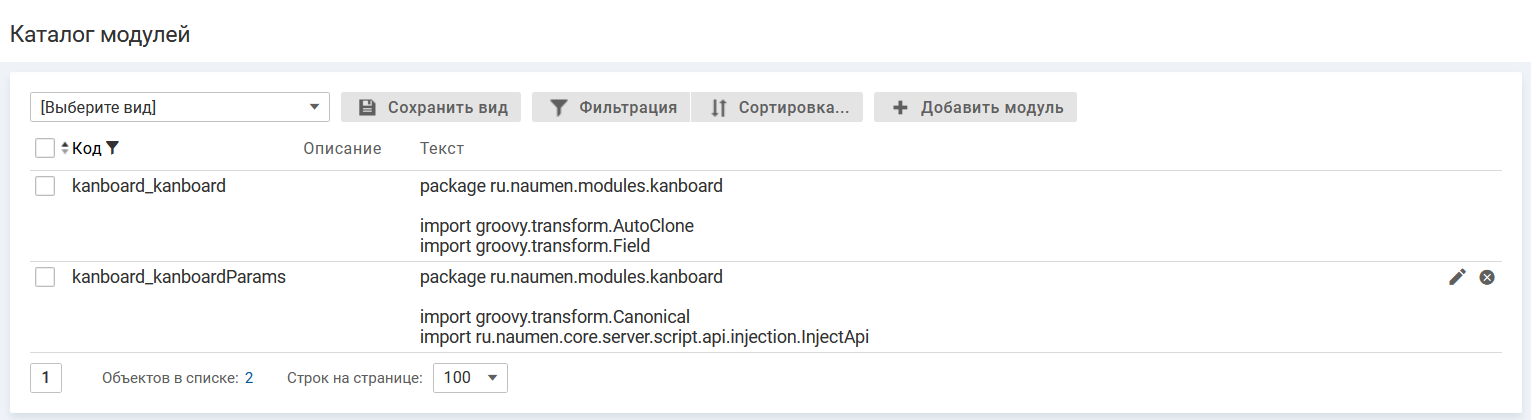Image resolution: width=1531 pixels, height=420 pixels.
Task: Click the filter funnel icon beside Код
Action: point(112,148)
